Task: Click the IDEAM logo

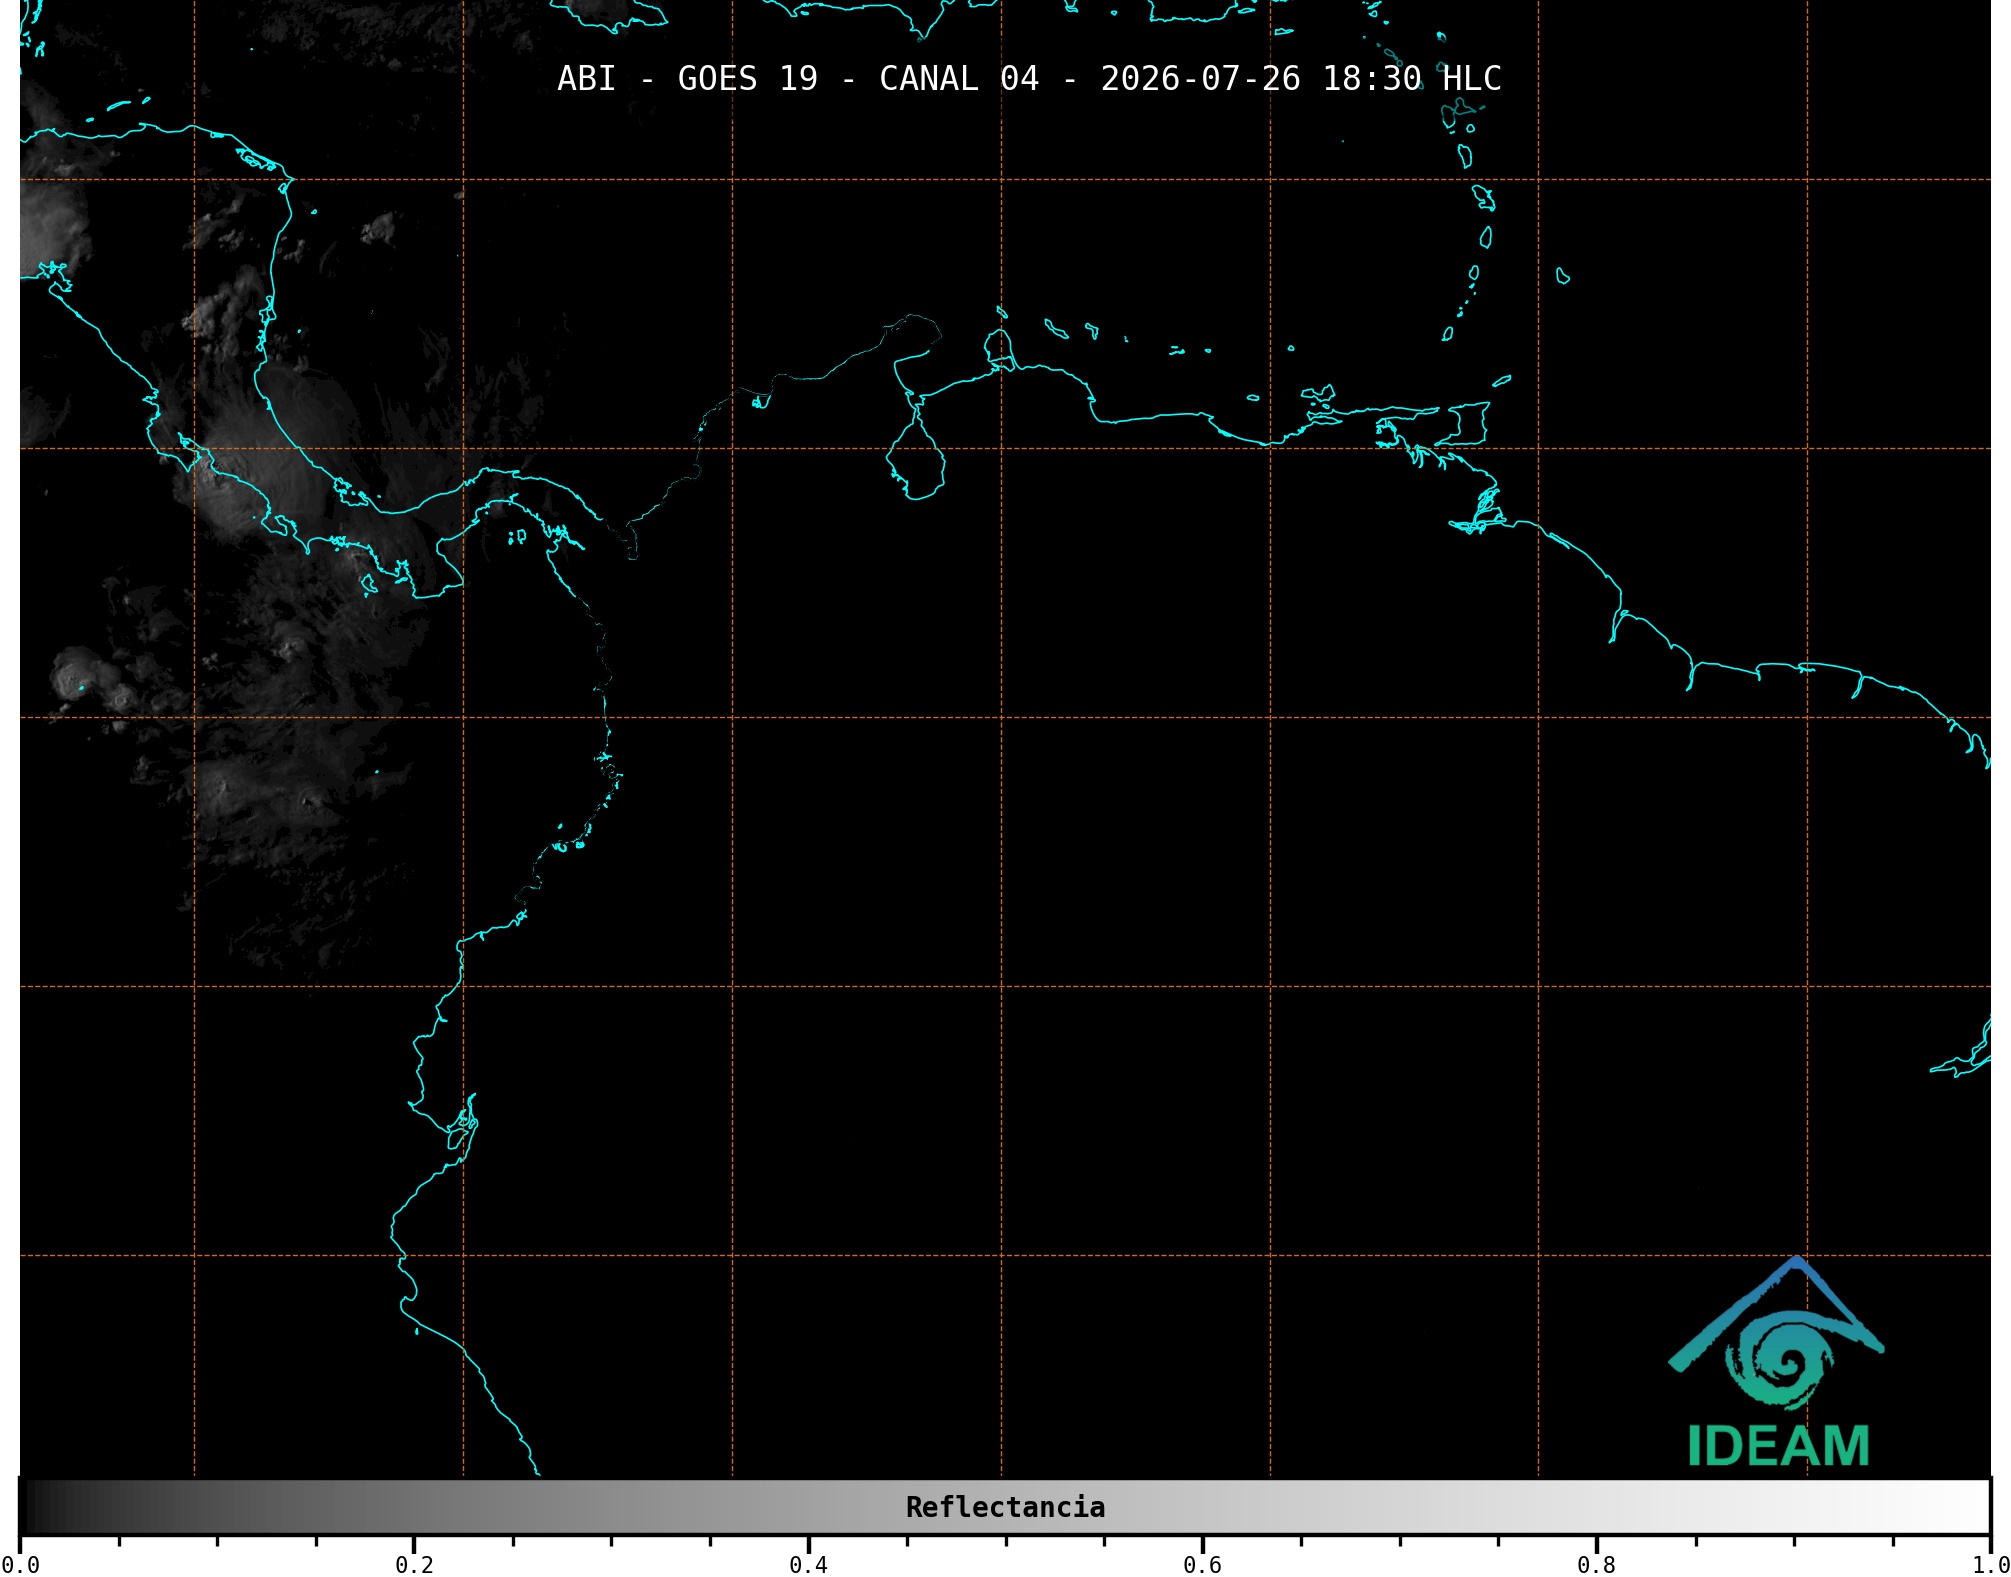Action: pyautogui.click(x=1777, y=1362)
